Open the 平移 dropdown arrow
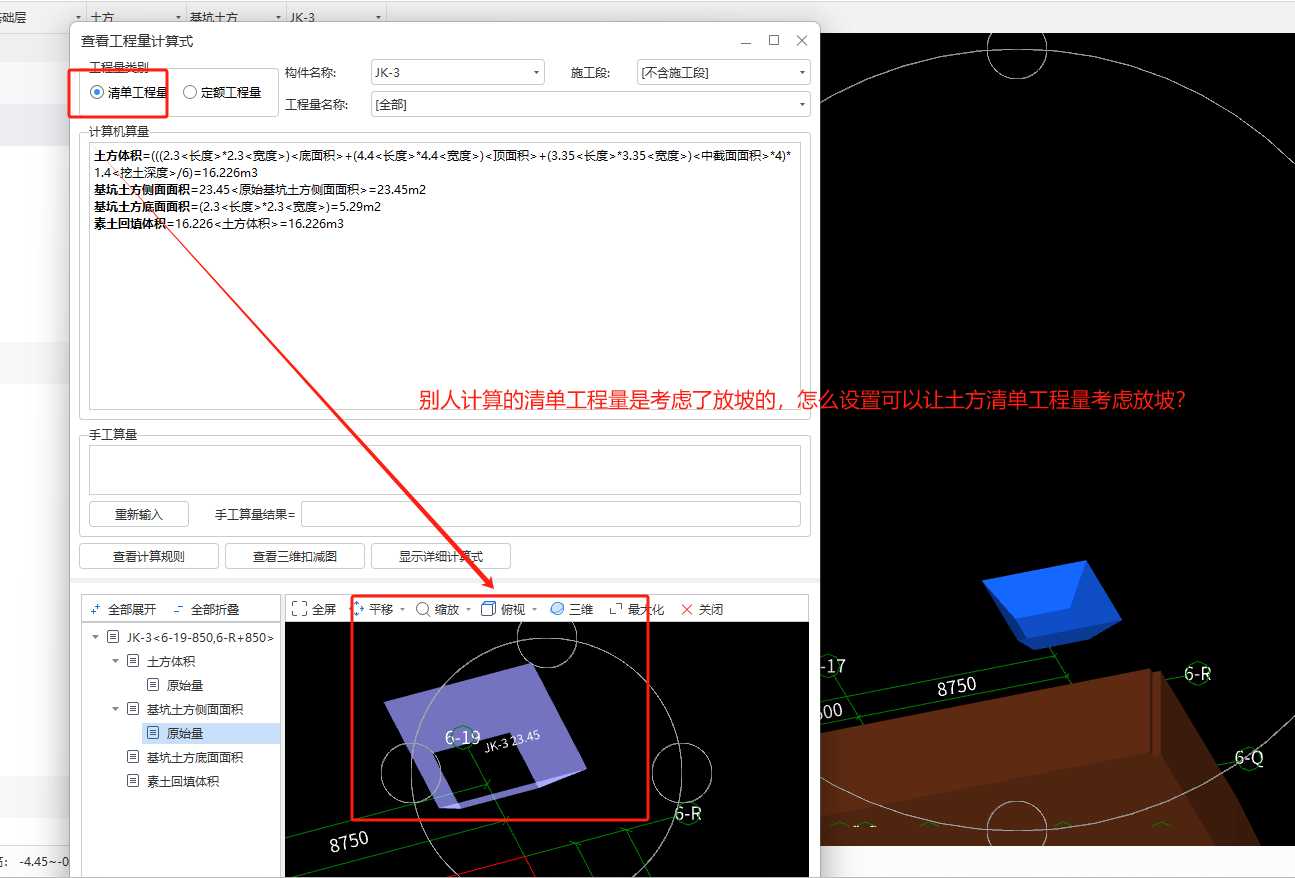The width and height of the screenshot is (1295, 878). coord(402,610)
